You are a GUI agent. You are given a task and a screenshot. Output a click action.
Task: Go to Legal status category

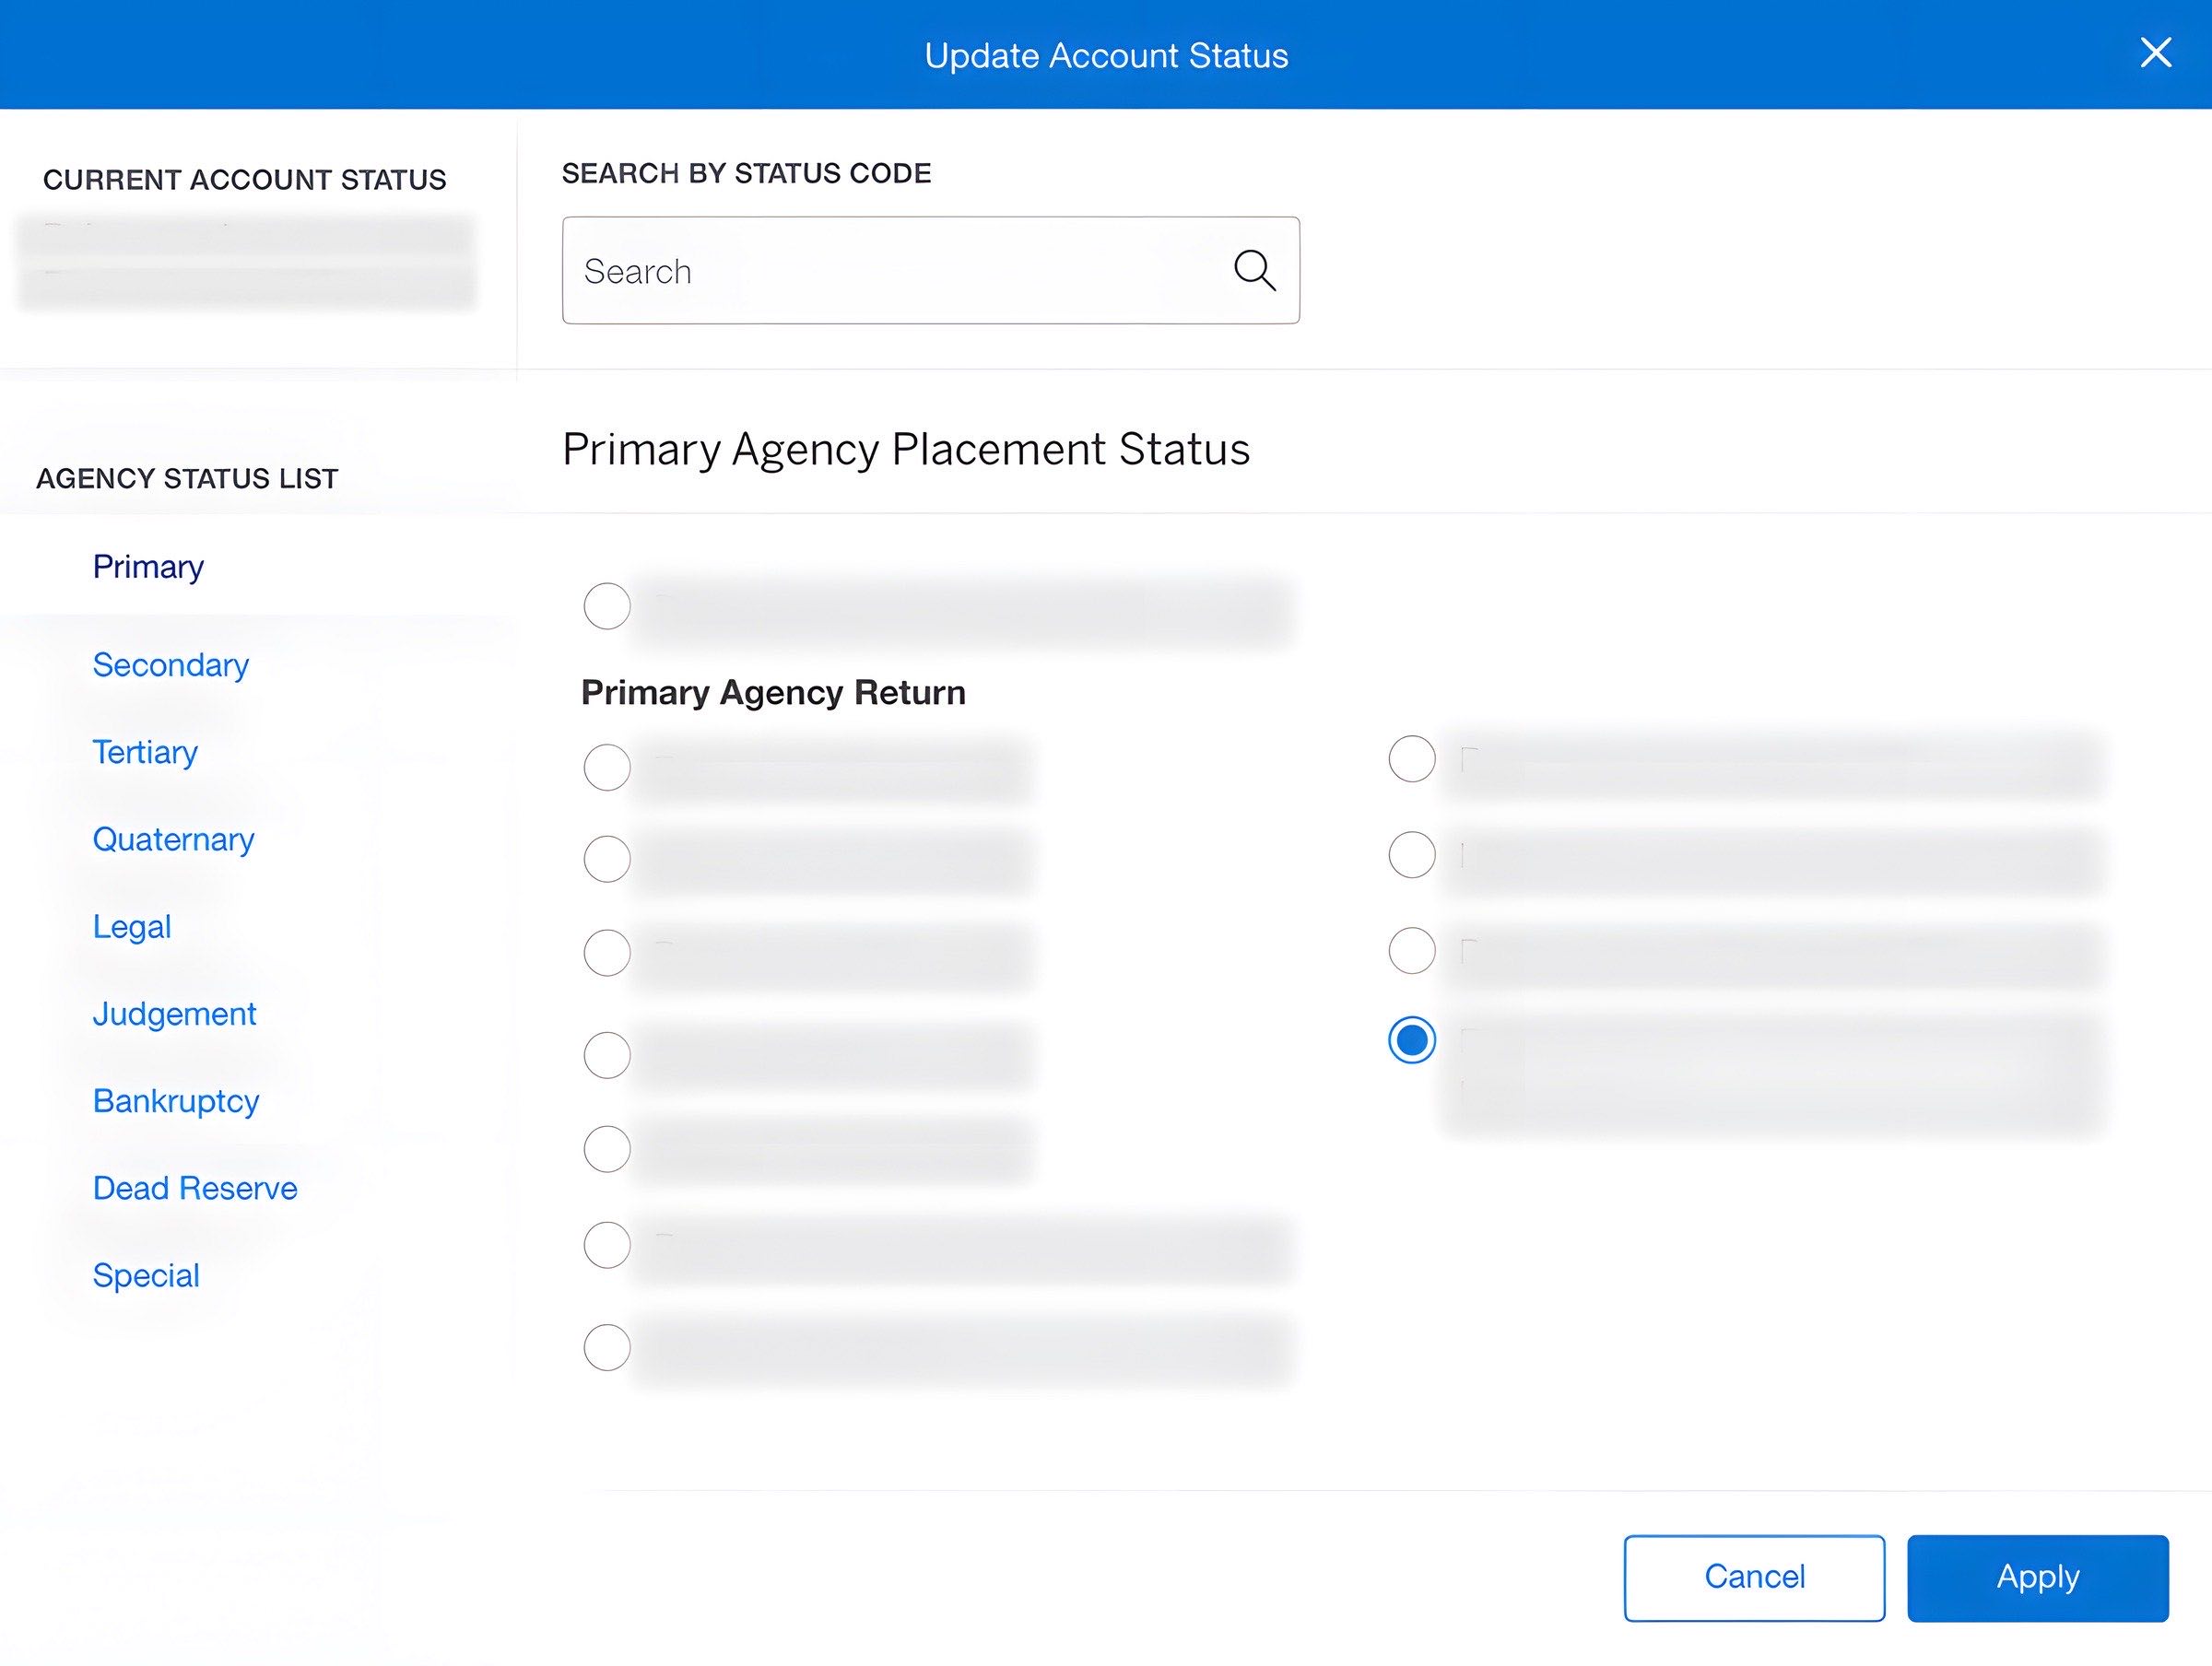[131, 926]
